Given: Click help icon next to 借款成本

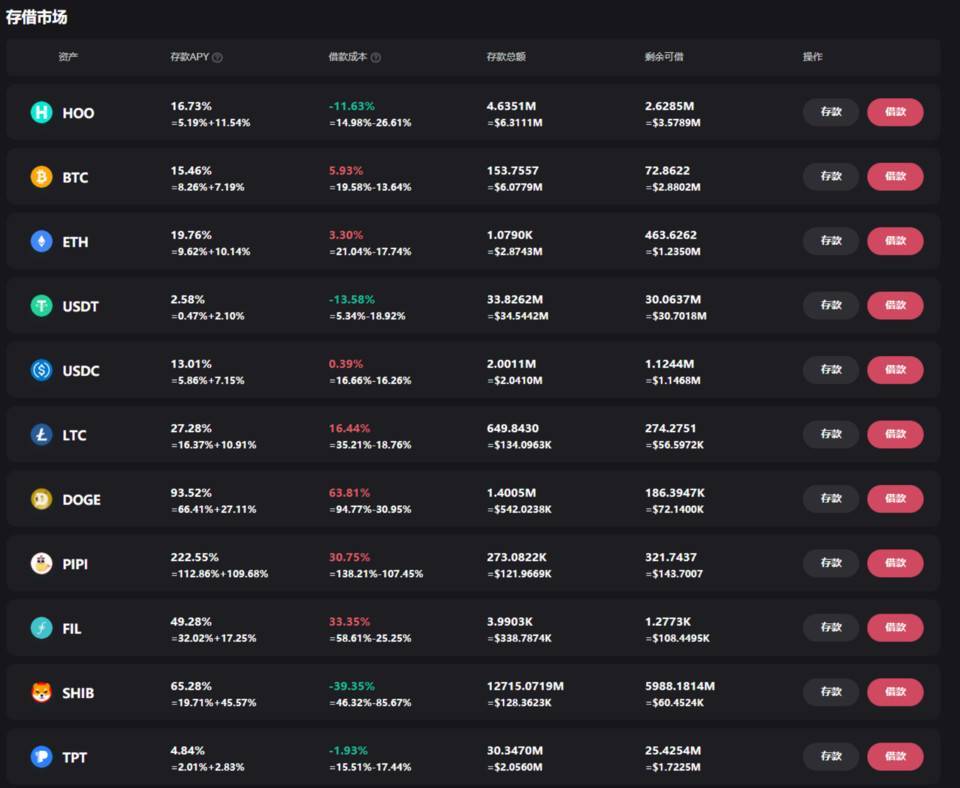Looking at the screenshot, I should point(376,58).
